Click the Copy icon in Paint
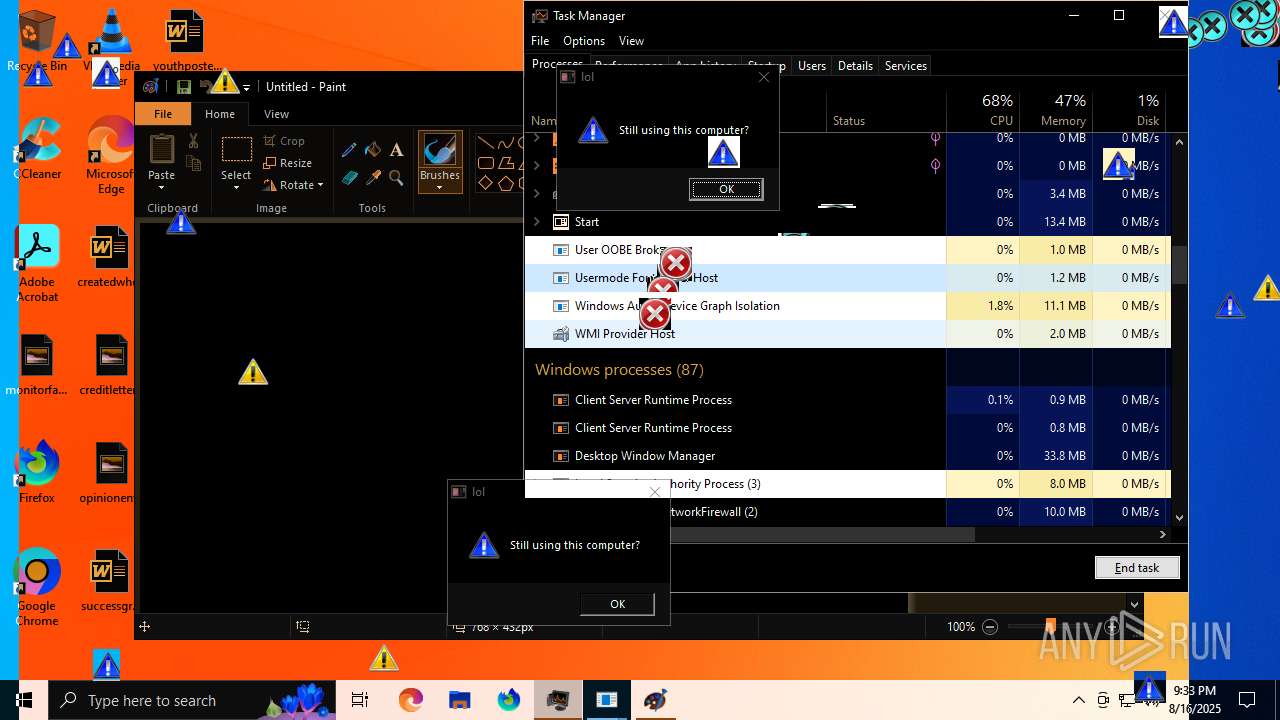Viewport: 1280px width, 720px height. click(x=193, y=164)
